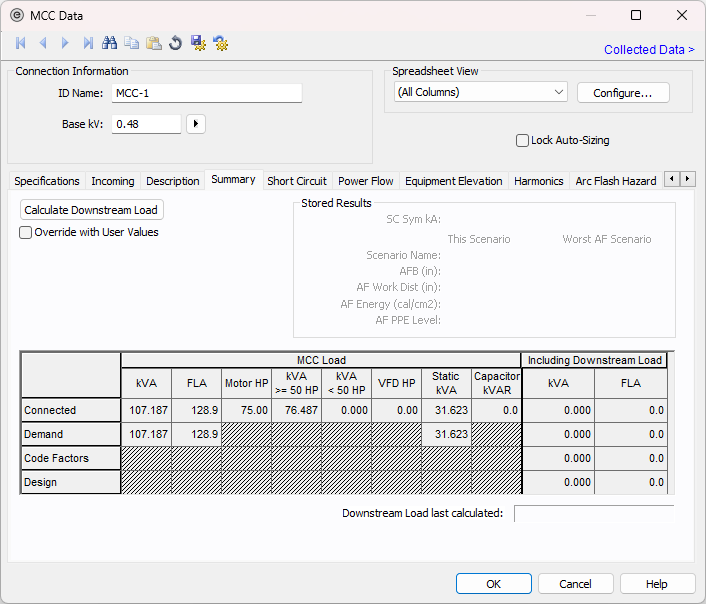Open Find with binoculars icon

pyautogui.click(x=109, y=43)
